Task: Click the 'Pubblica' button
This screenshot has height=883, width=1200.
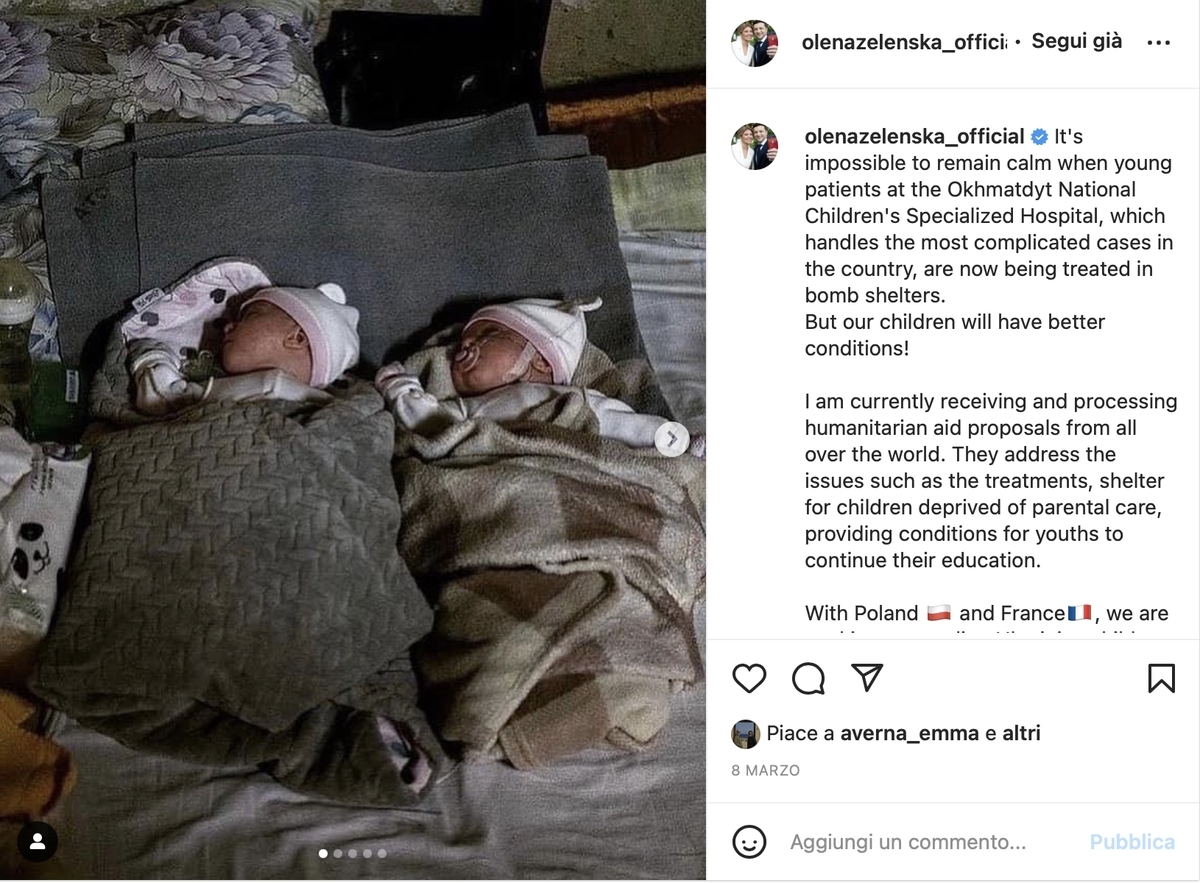Action: [x=1132, y=842]
